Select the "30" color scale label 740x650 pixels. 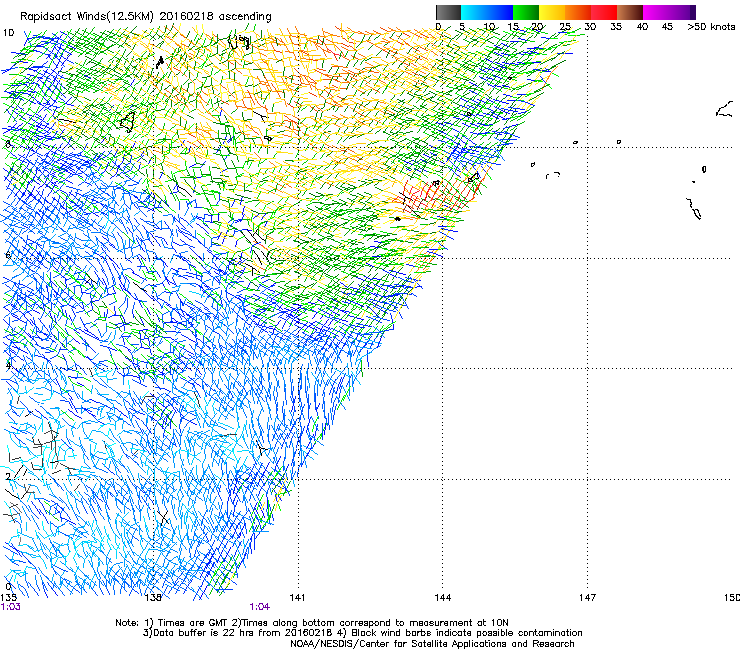point(590,27)
